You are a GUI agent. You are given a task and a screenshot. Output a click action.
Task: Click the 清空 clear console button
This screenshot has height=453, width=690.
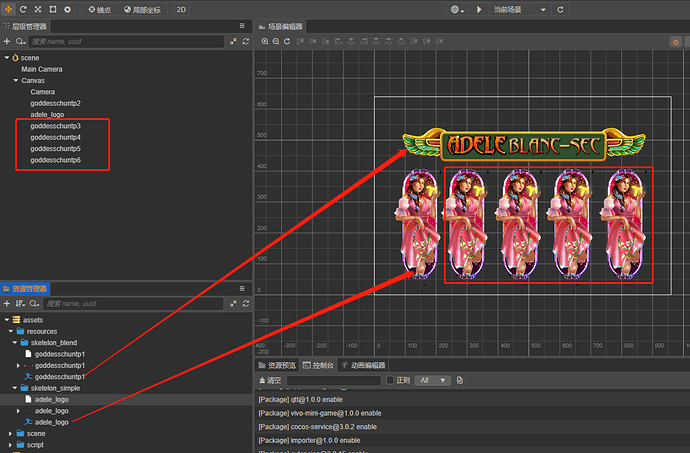pos(270,380)
